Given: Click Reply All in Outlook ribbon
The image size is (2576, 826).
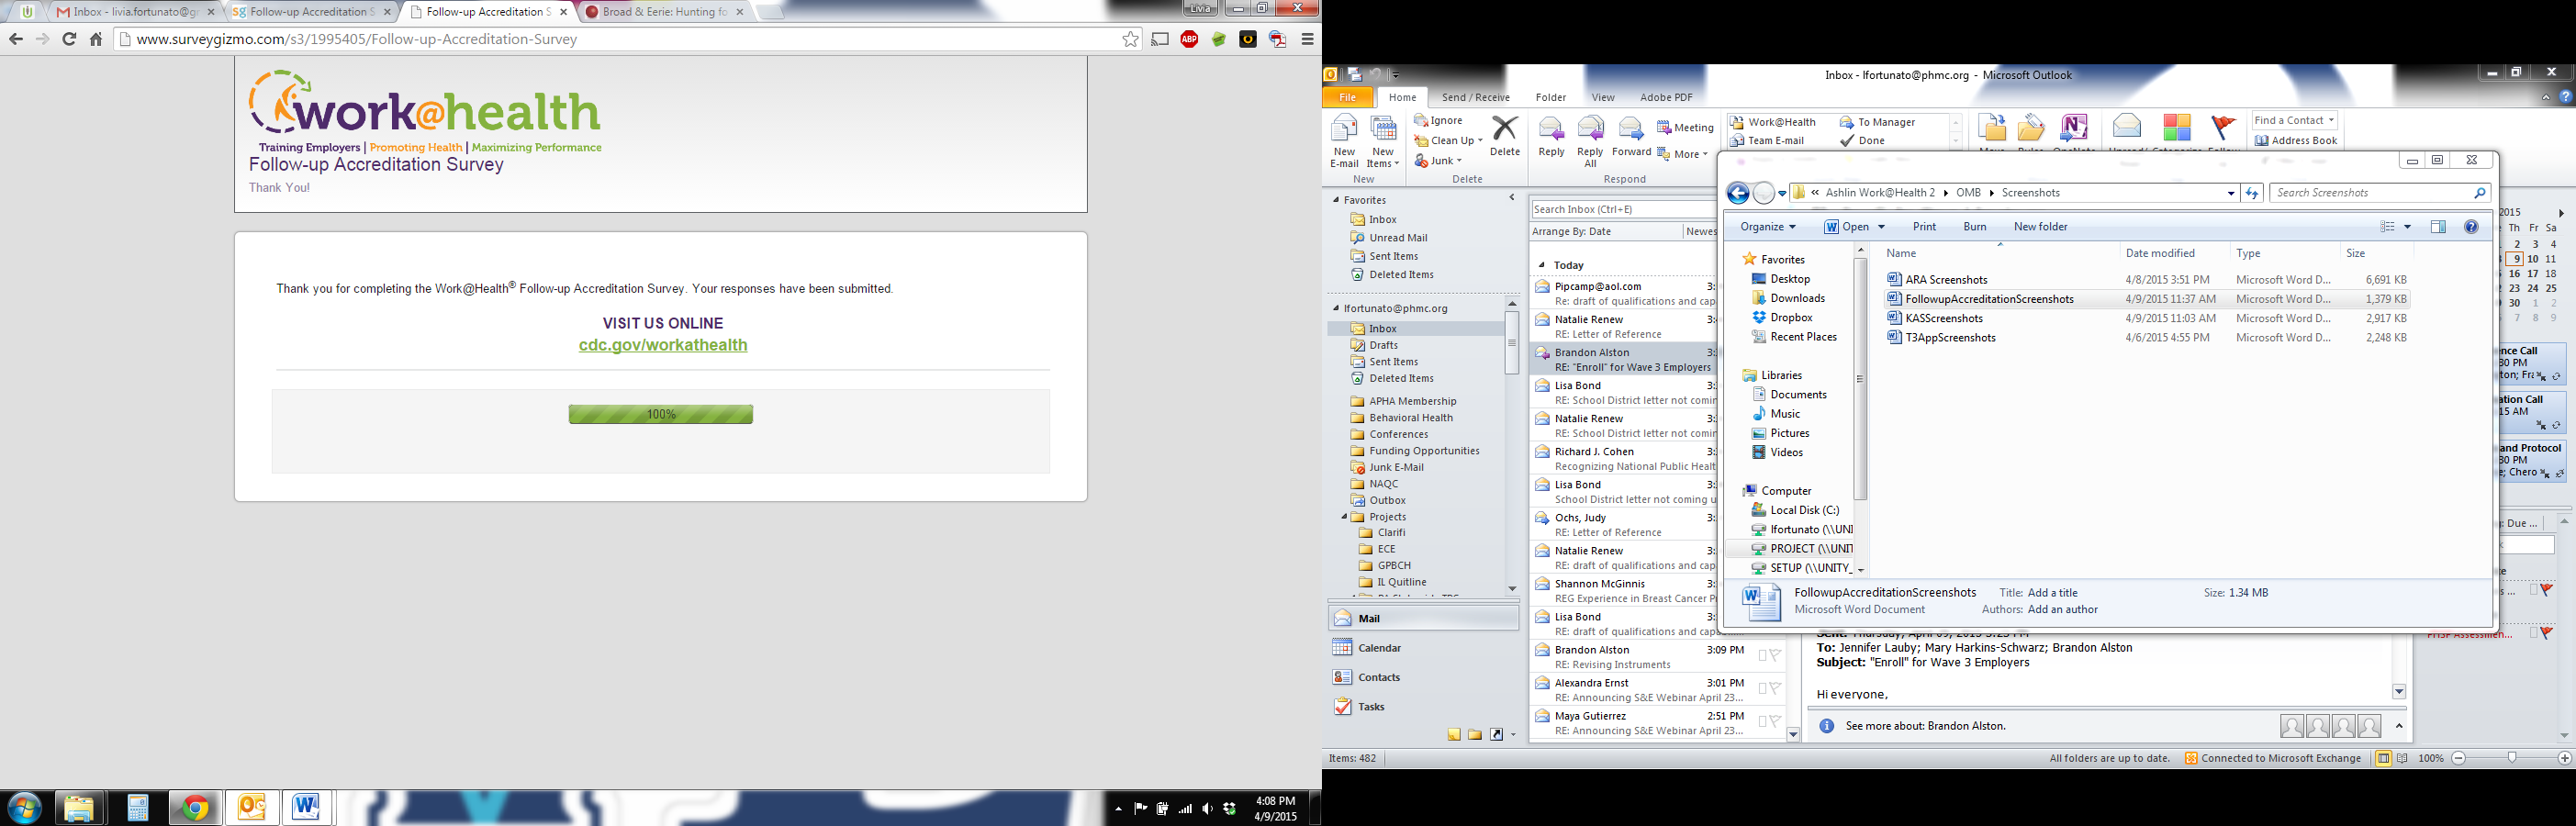Looking at the screenshot, I should click(x=1590, y=141).
